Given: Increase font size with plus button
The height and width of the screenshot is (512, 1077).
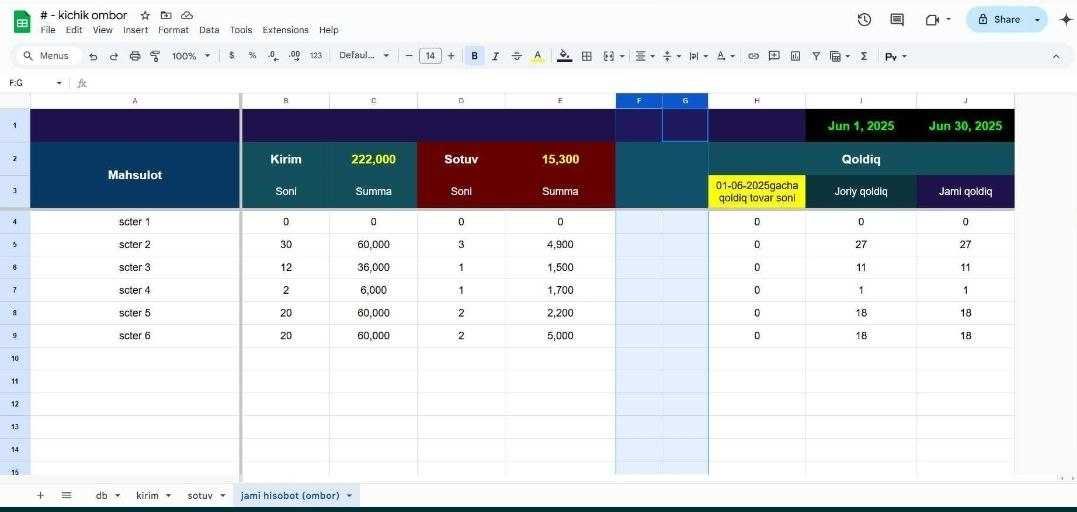Looking at the screenshot, I should tap(451, 56).
